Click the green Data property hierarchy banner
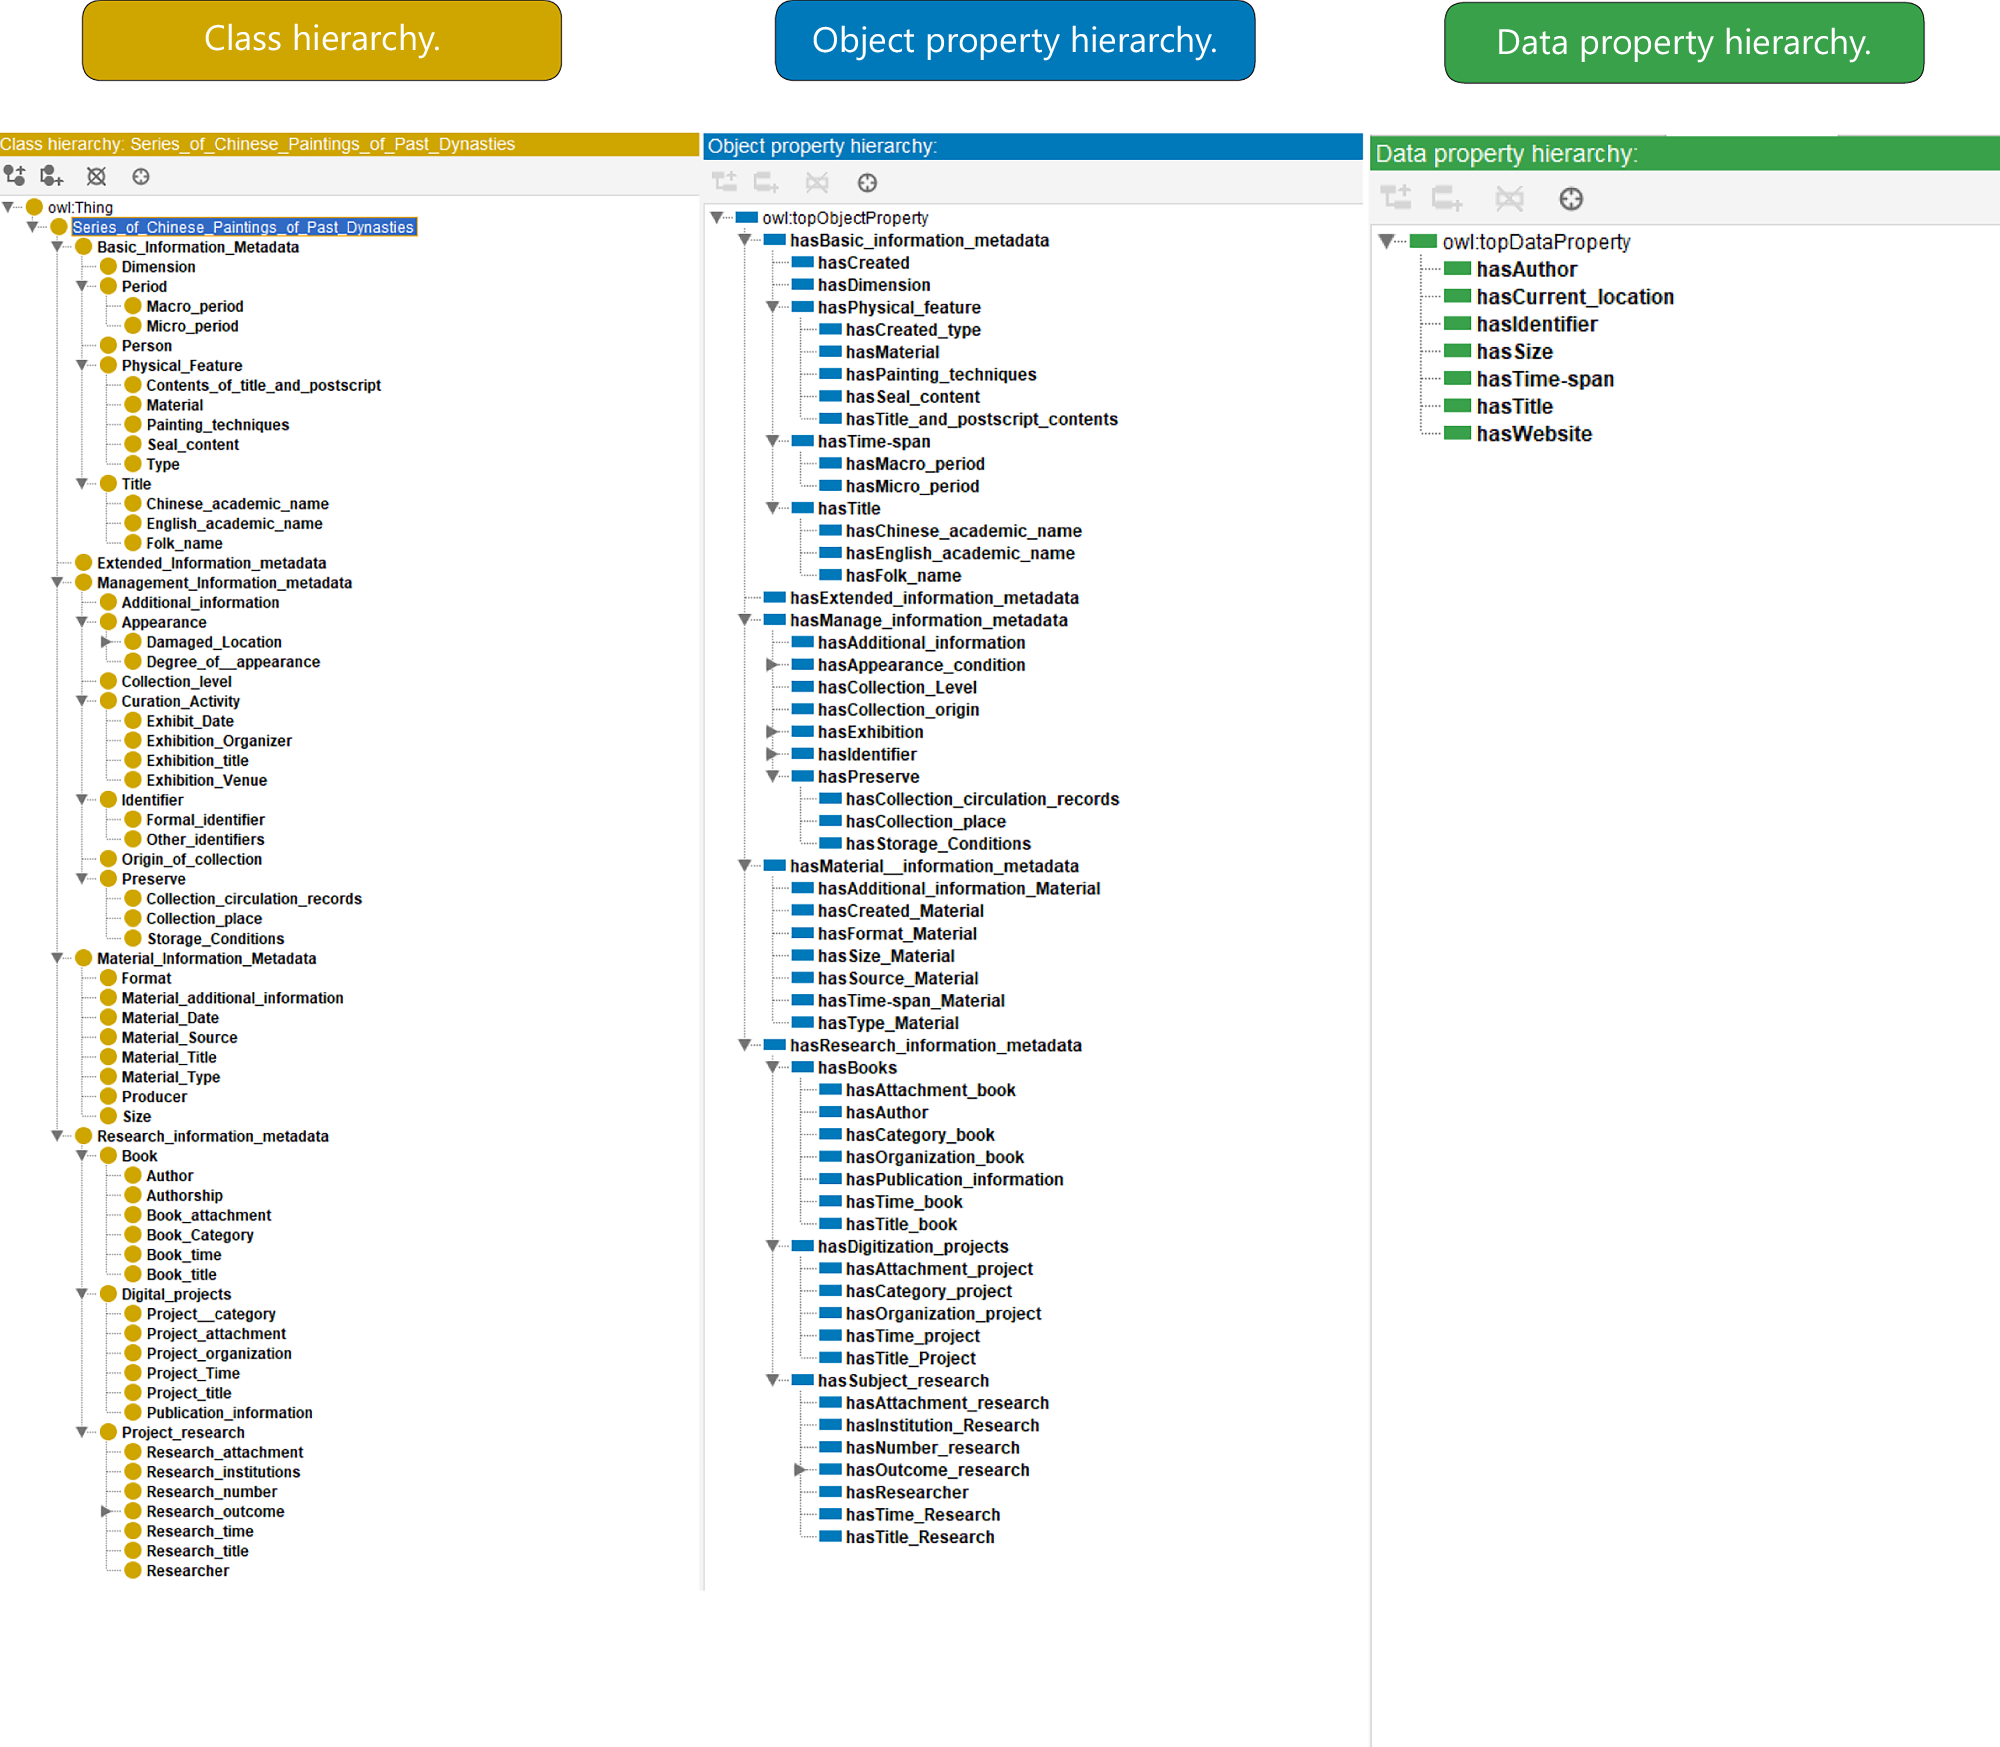 tap(1683, 43)
